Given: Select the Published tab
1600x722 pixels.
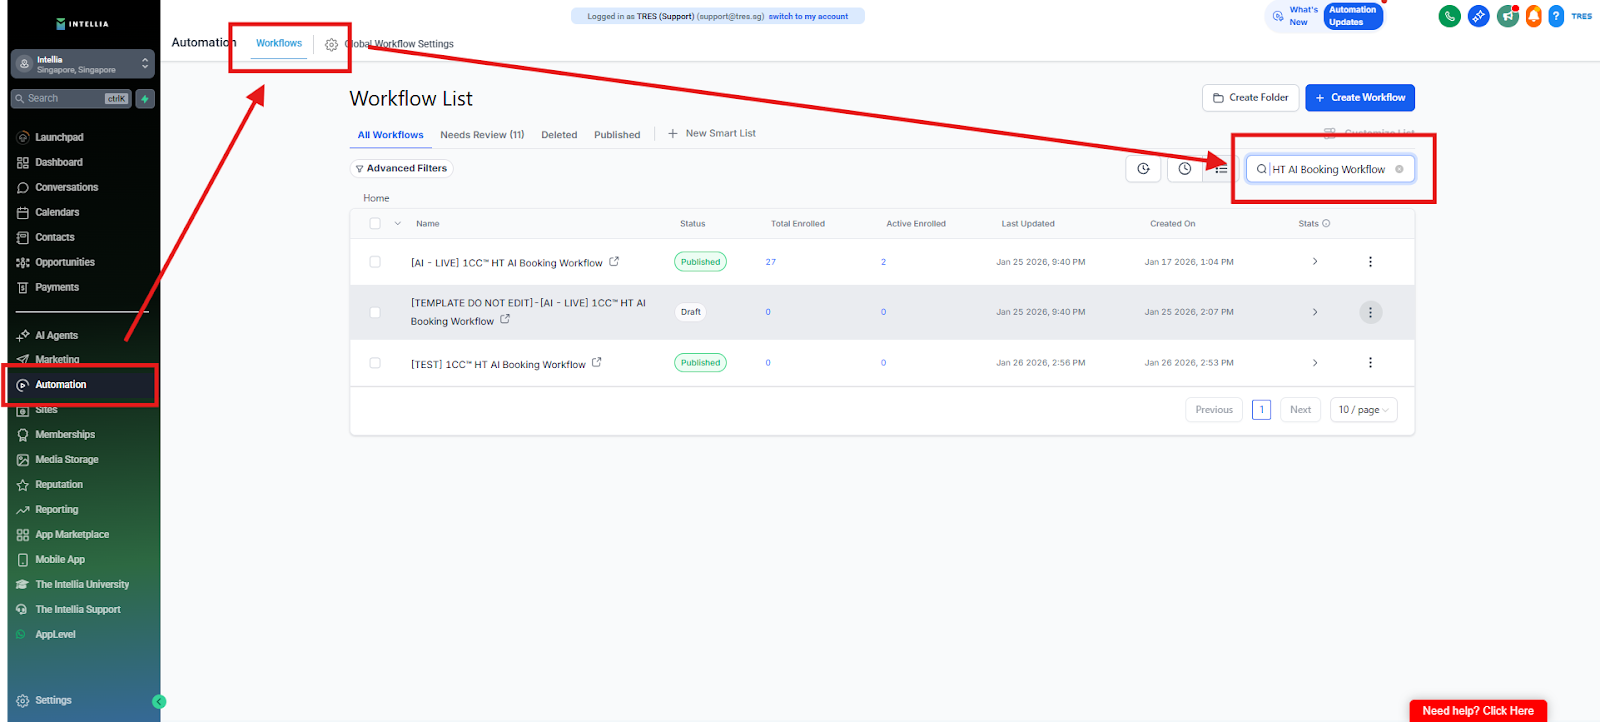Looking at the screenshot, I should [x=617, y=135].
